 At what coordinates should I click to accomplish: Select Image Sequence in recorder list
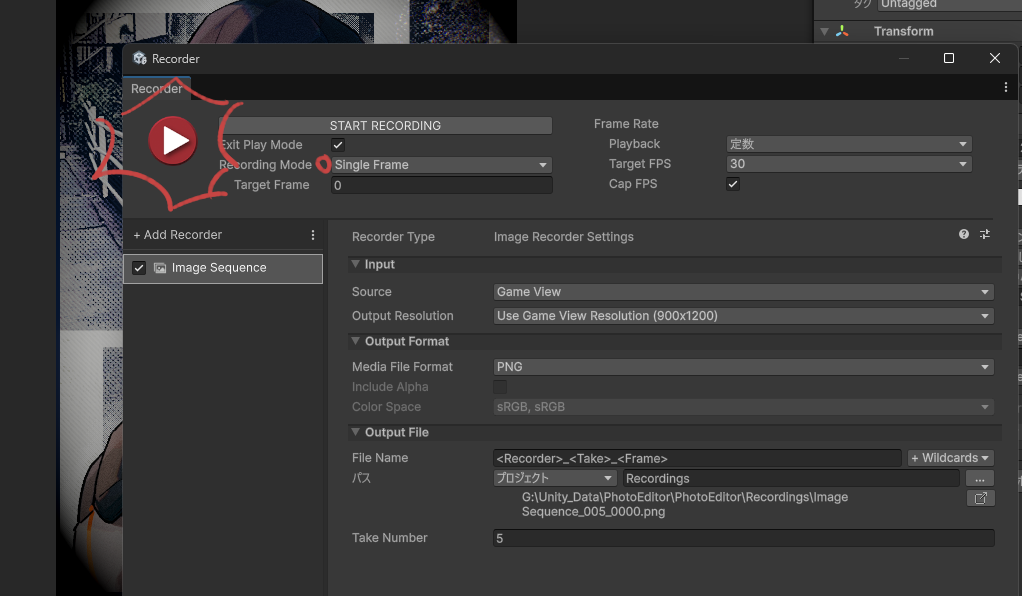pyautogui.click(x=219, y=268)
